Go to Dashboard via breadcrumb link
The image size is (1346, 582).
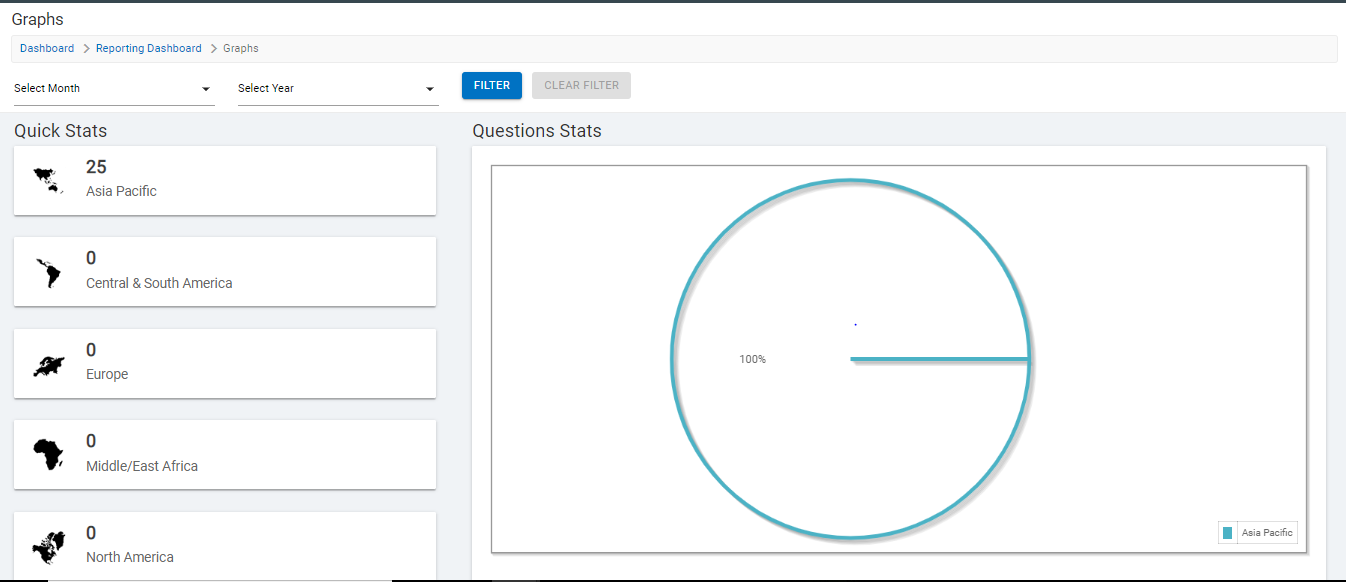[x=47, y=48]
